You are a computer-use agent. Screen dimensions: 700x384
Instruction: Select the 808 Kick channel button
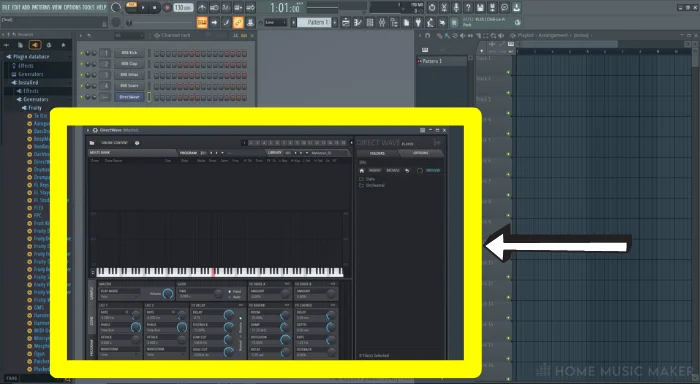(x=129, y=53)
